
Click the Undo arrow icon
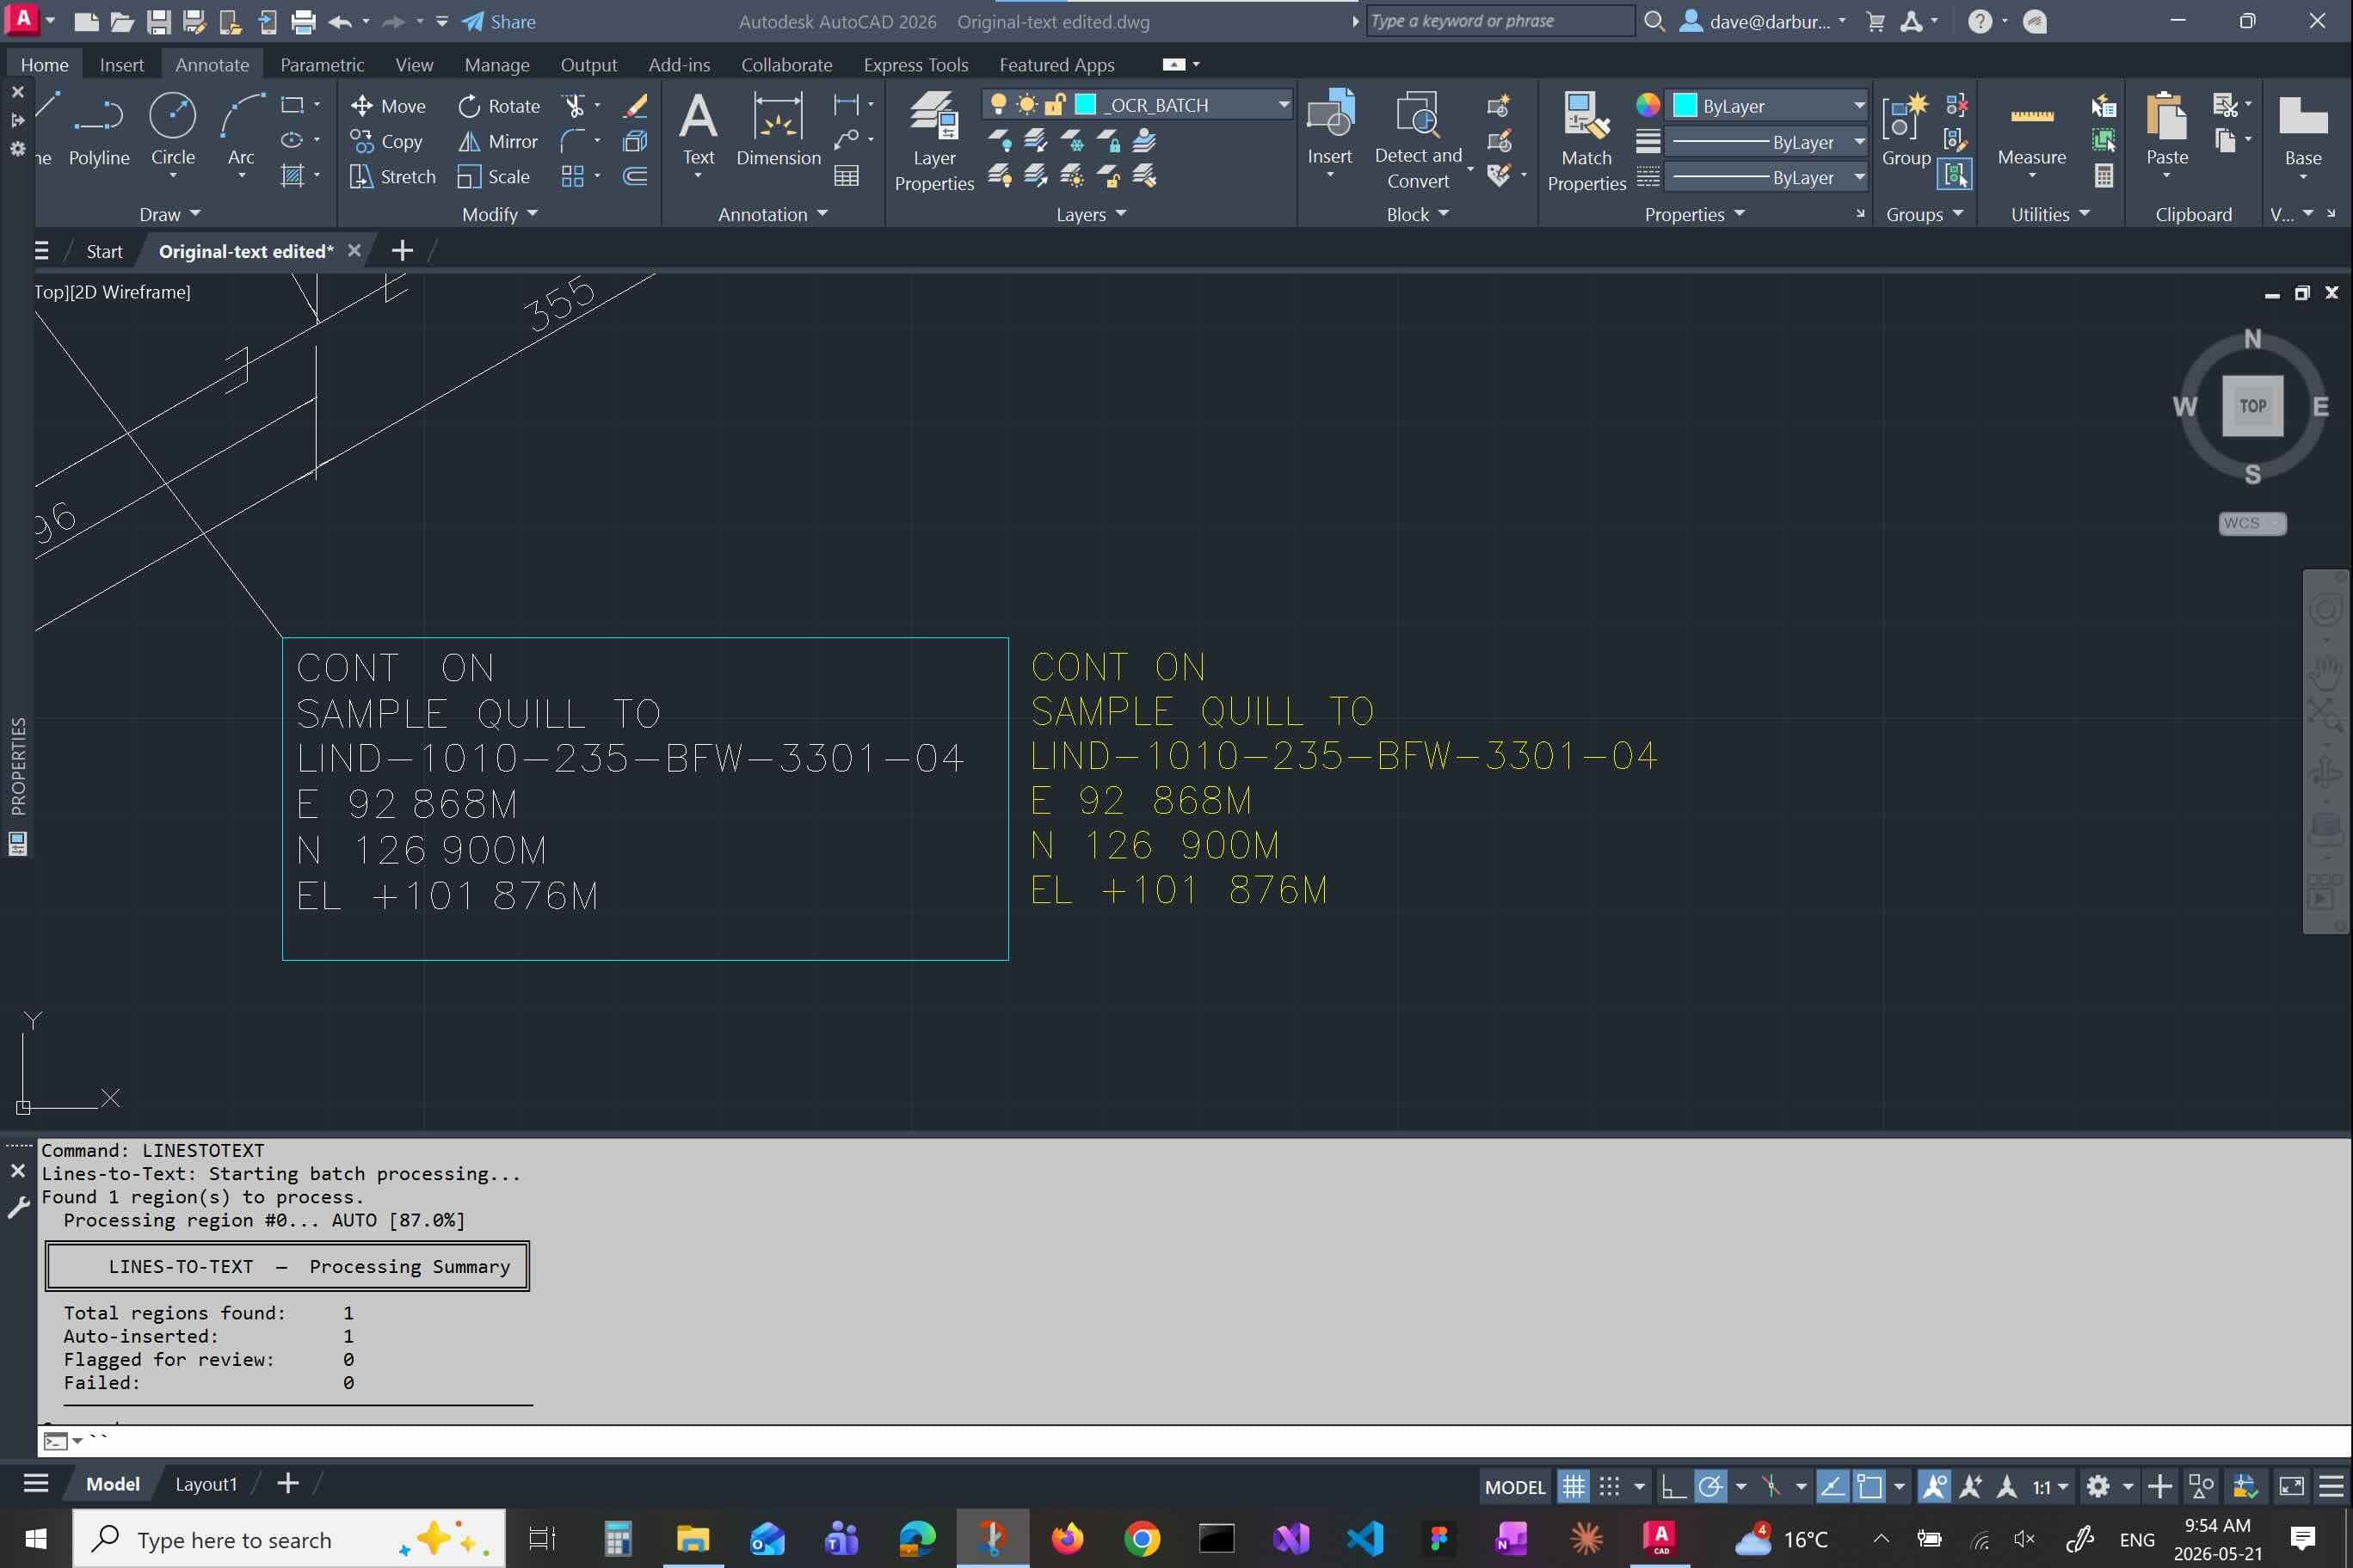[x=340, y=21]
